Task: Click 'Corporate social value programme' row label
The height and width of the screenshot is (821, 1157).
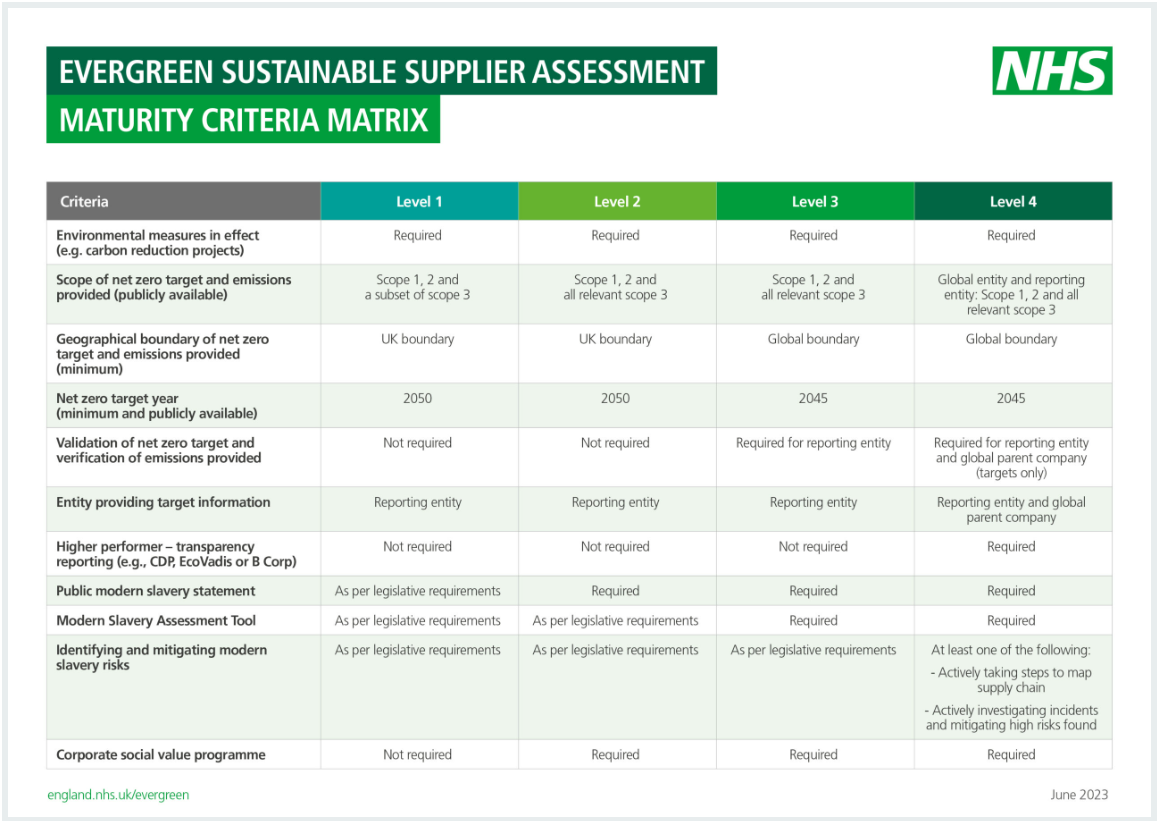Action: 161,755
